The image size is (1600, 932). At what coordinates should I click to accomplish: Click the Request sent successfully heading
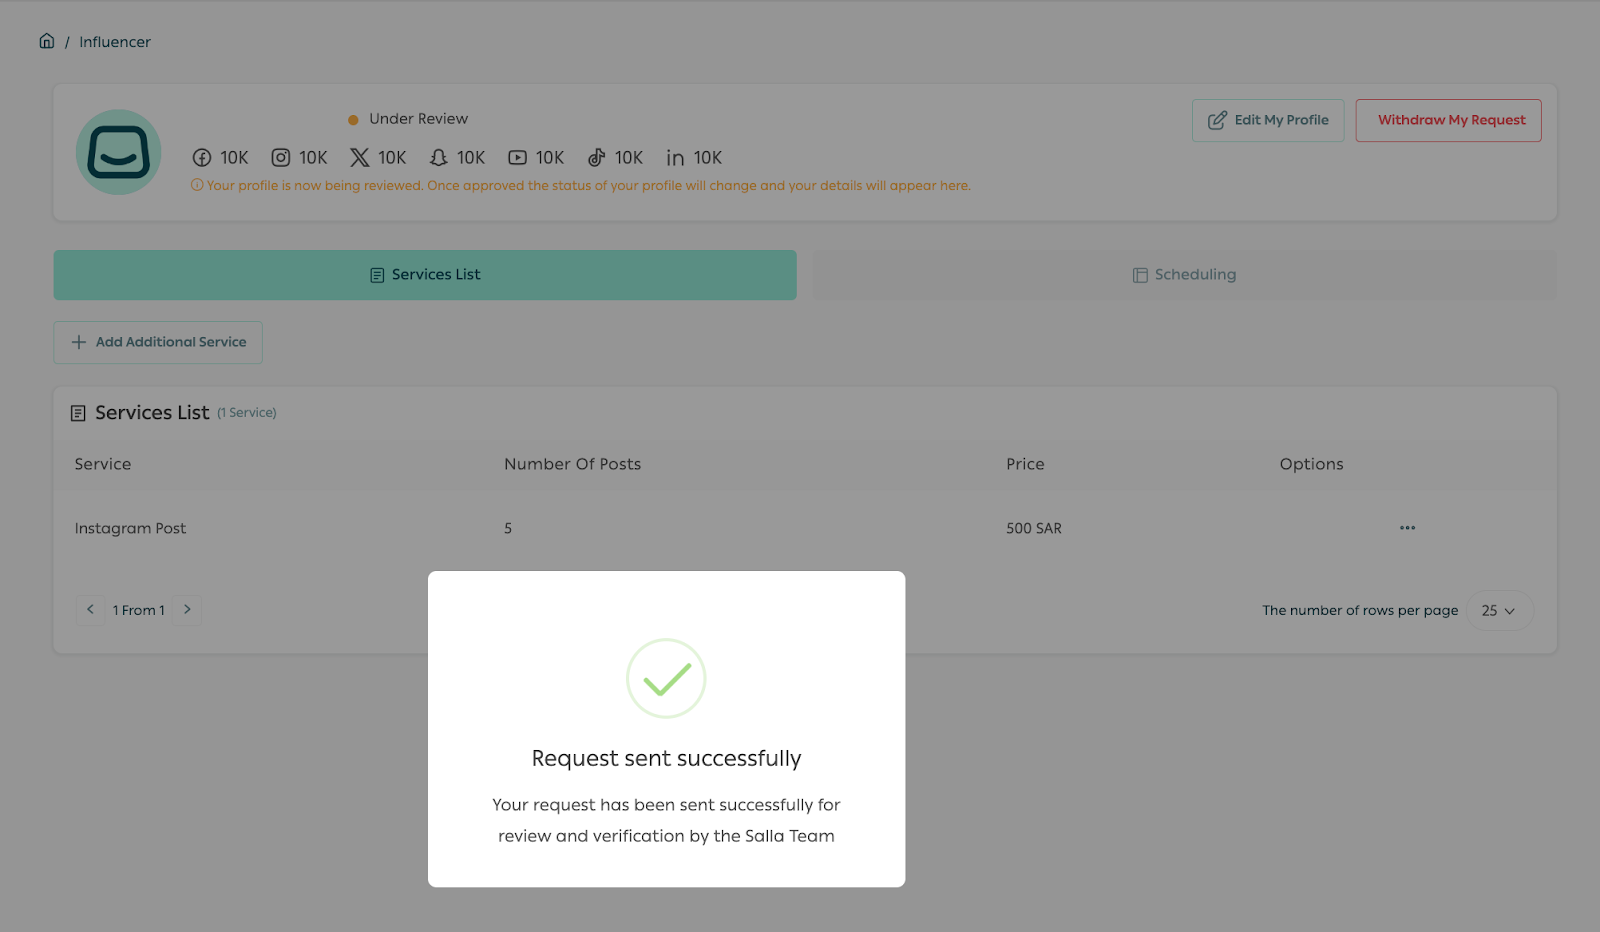(x=666, y=758)
